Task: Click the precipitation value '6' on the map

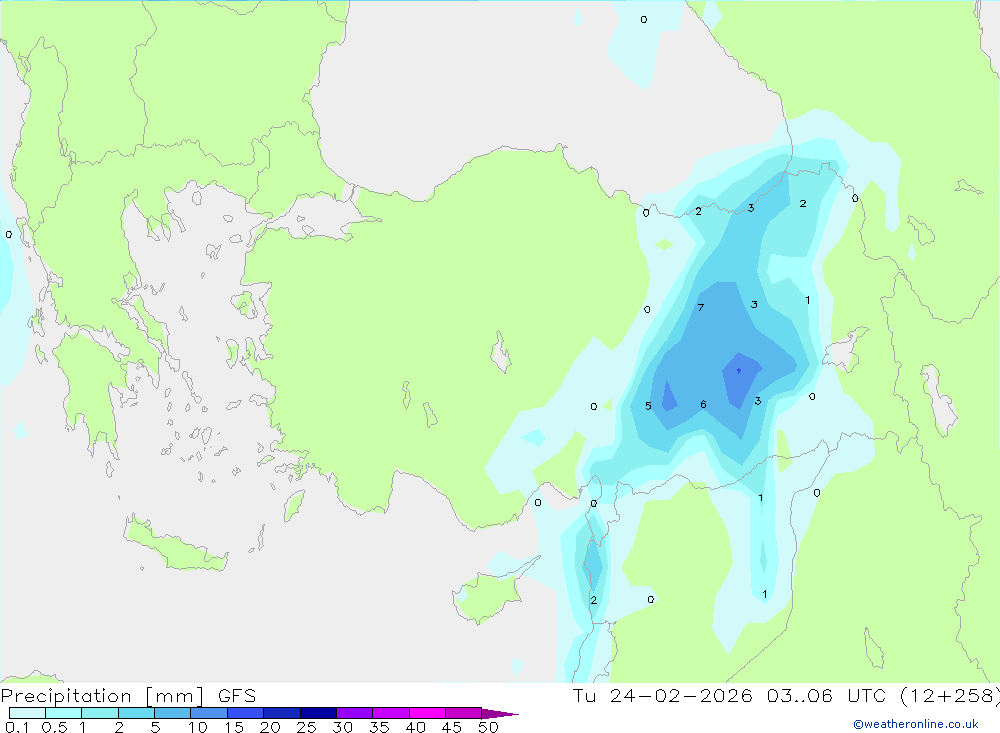Action: (x=703, y=404)
